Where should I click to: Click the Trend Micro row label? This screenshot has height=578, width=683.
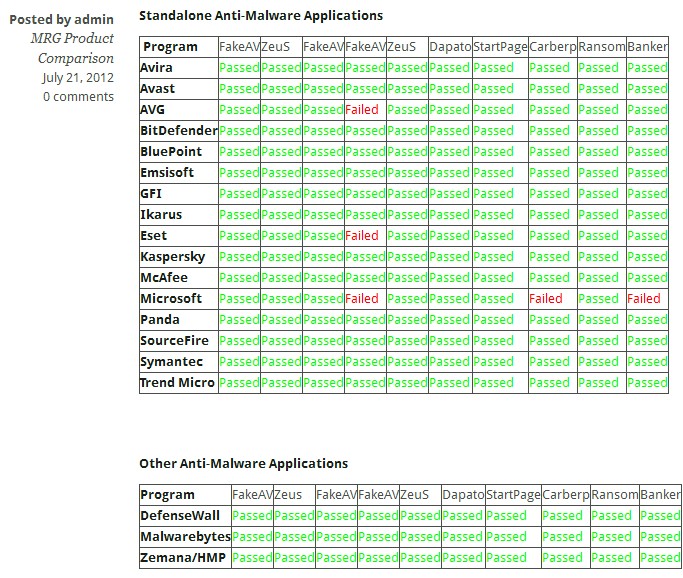pyautogui.click(x=177, y=382)
